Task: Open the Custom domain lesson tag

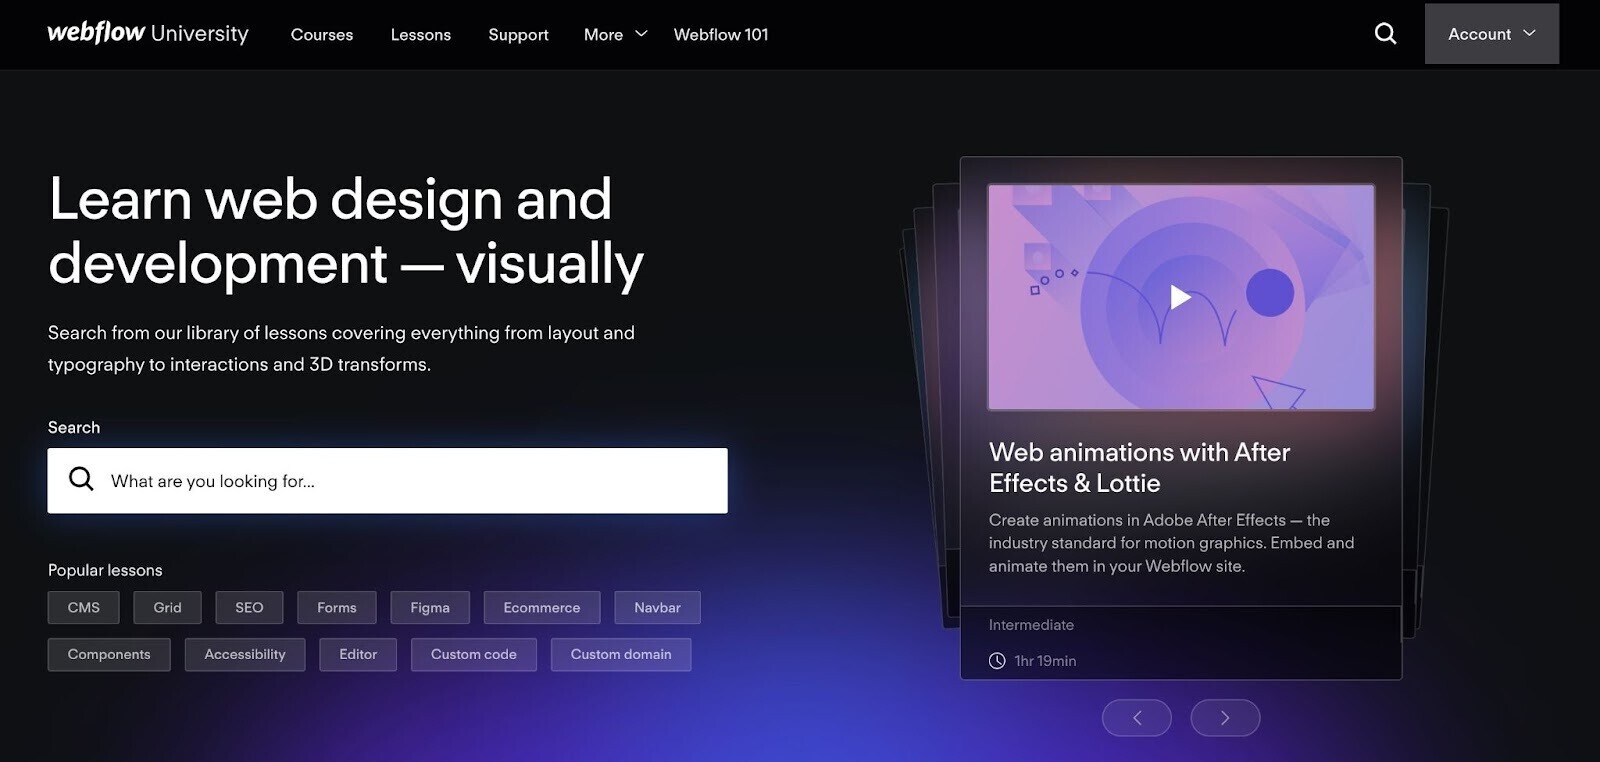Action: point(621,654)
